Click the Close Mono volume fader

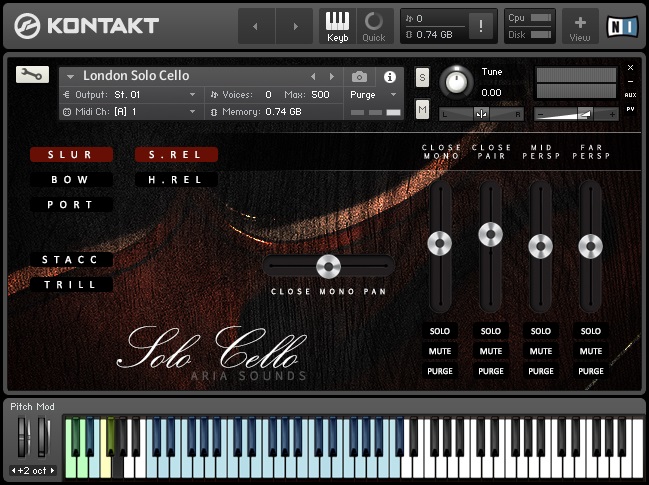pos(440,243)
